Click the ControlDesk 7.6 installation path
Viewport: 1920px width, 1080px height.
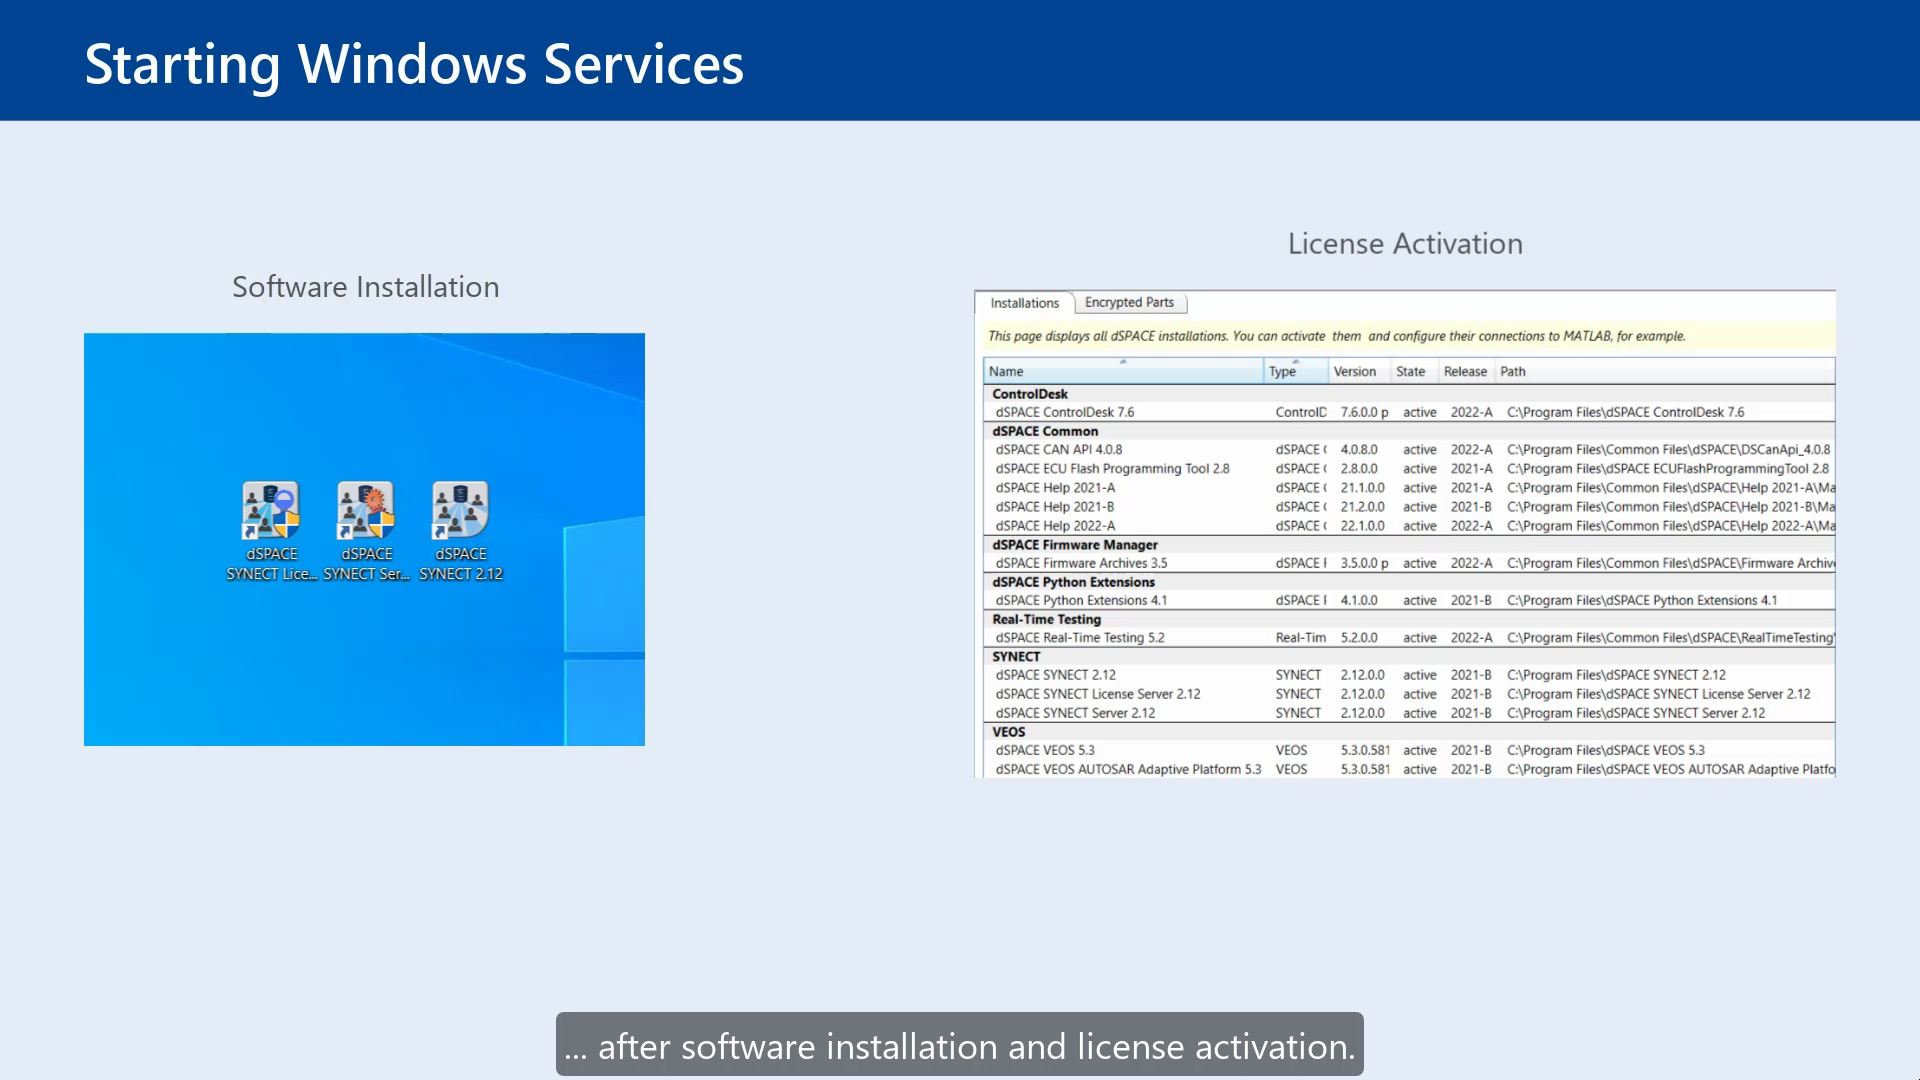point(1625,412)
